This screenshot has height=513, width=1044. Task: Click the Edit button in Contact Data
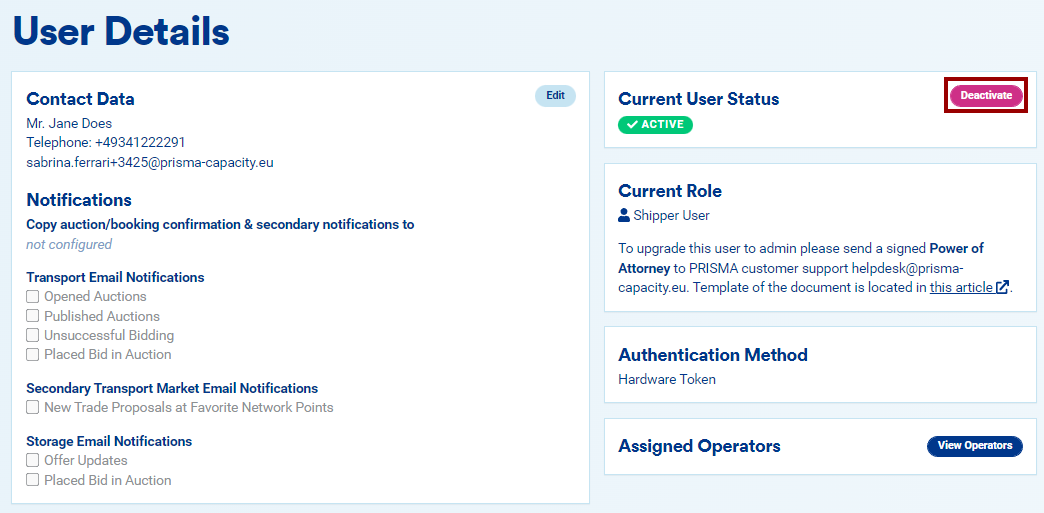[x=555, y=96]
